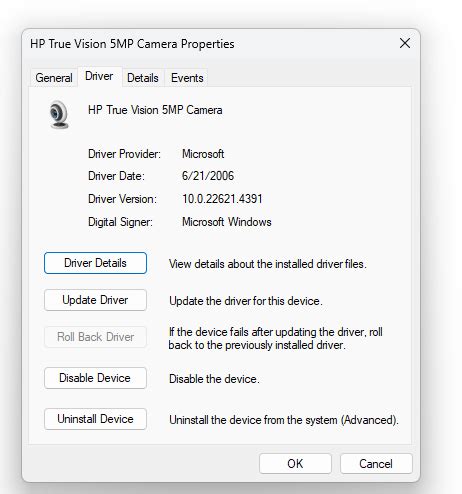Switch to the General tab

tap(54, 78)
